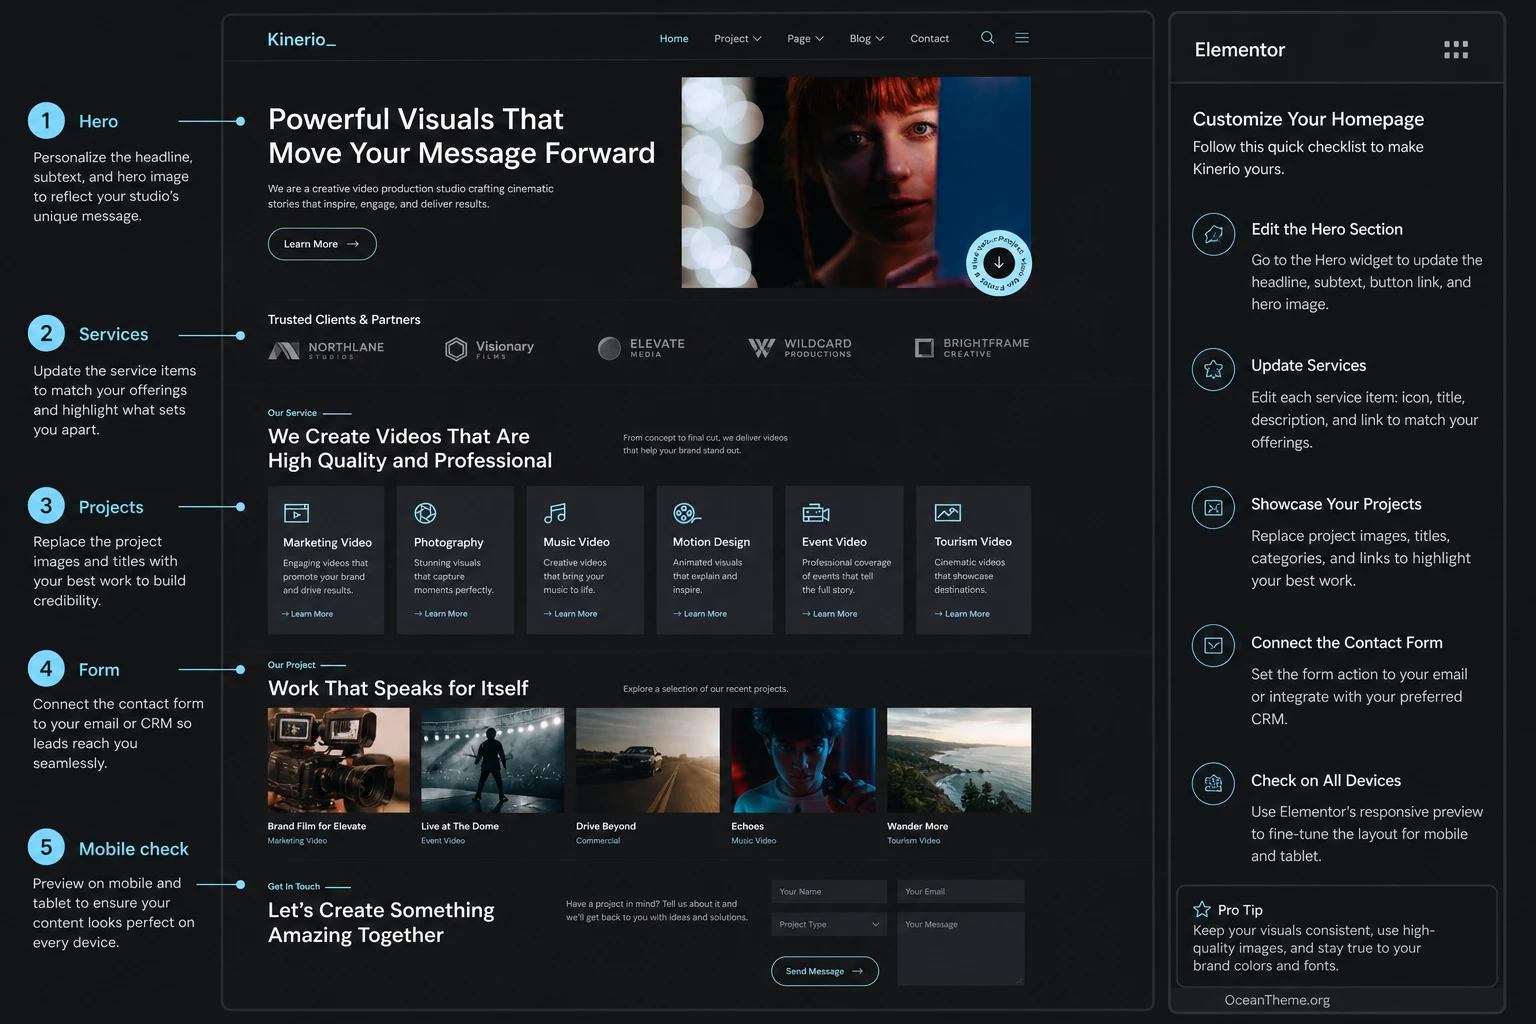The height and width of the screenshot is (1024, 1536).
Task: Click the Event Video camera icon
Action: pos(816,513)
